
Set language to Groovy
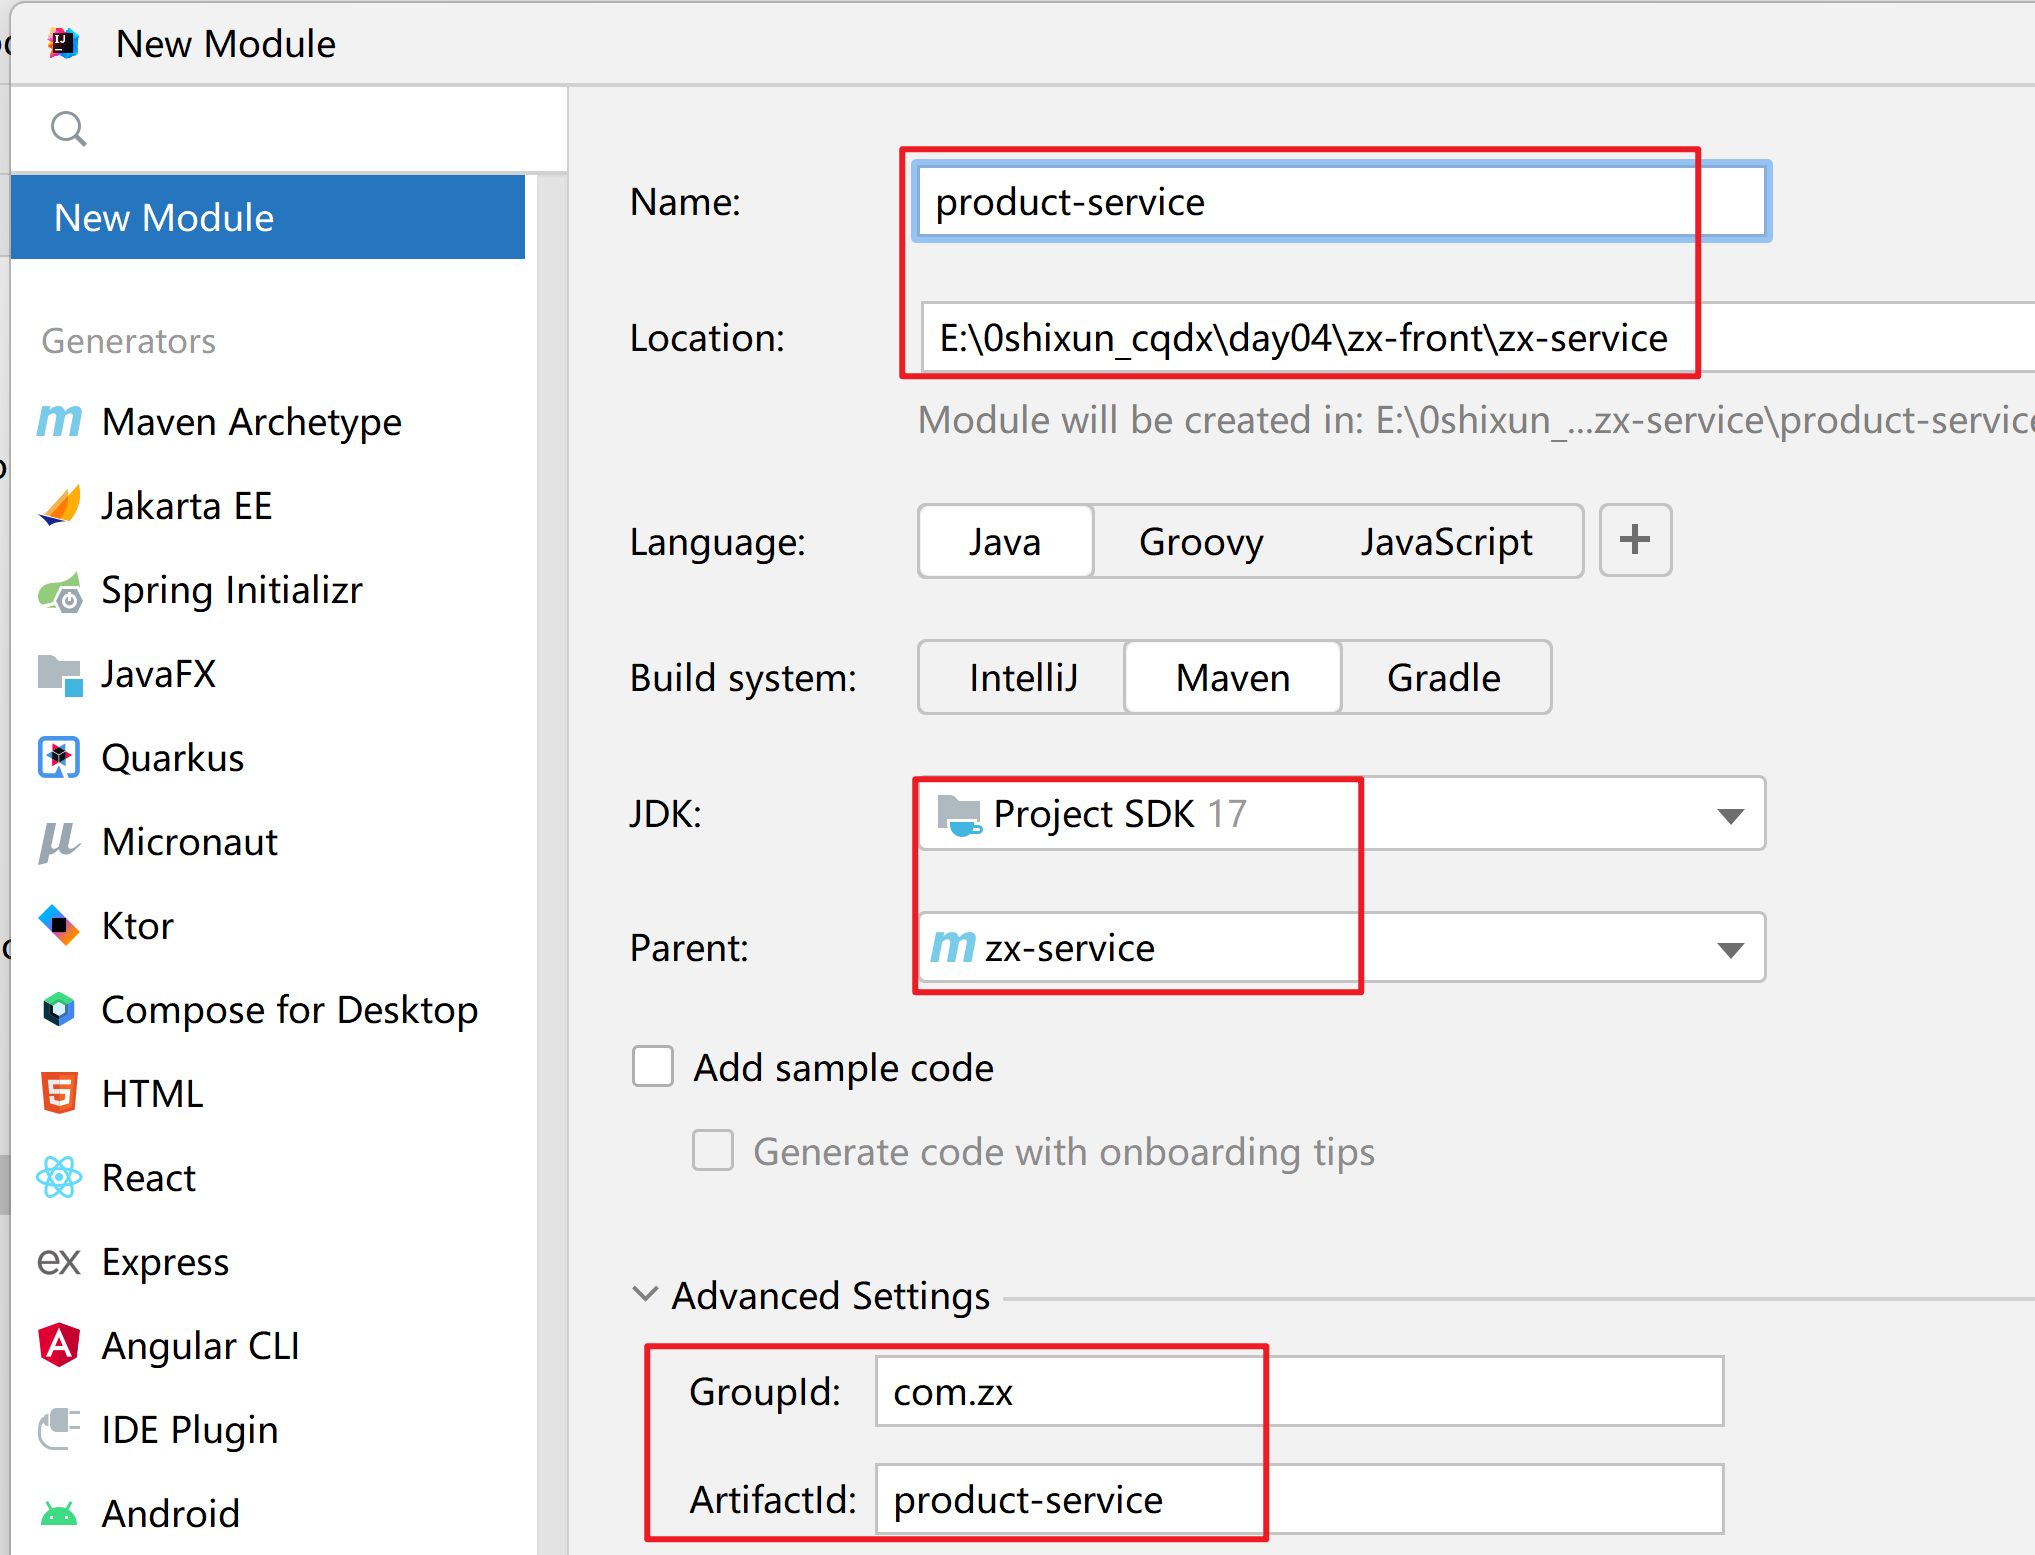[x=1201, y=542]
